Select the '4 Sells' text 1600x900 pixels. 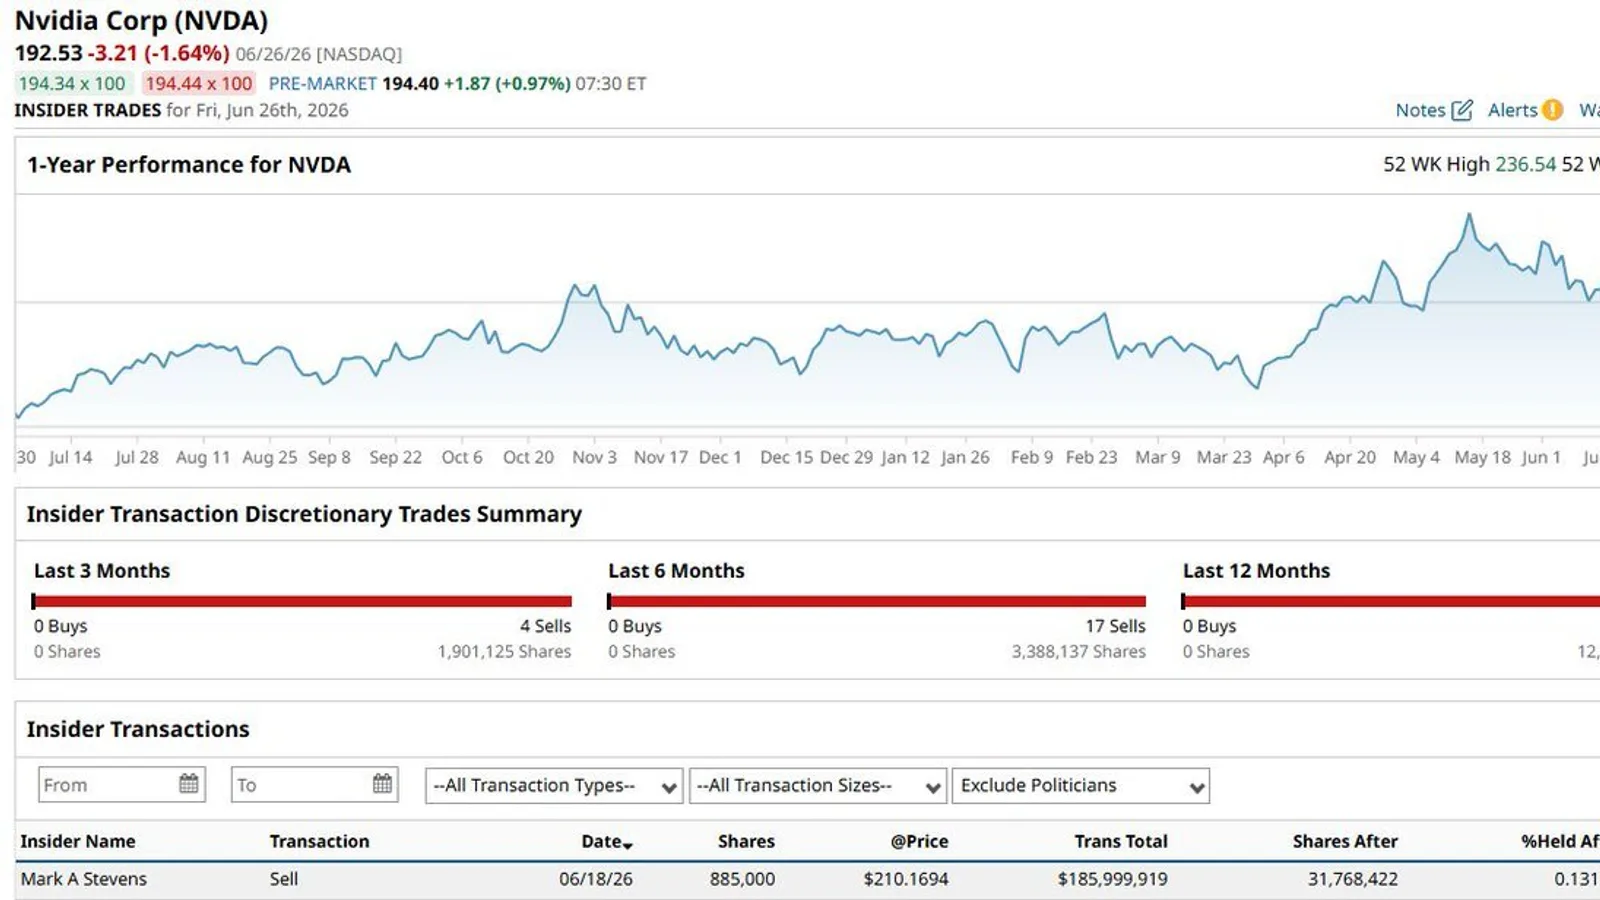click(x=545, y=626)
